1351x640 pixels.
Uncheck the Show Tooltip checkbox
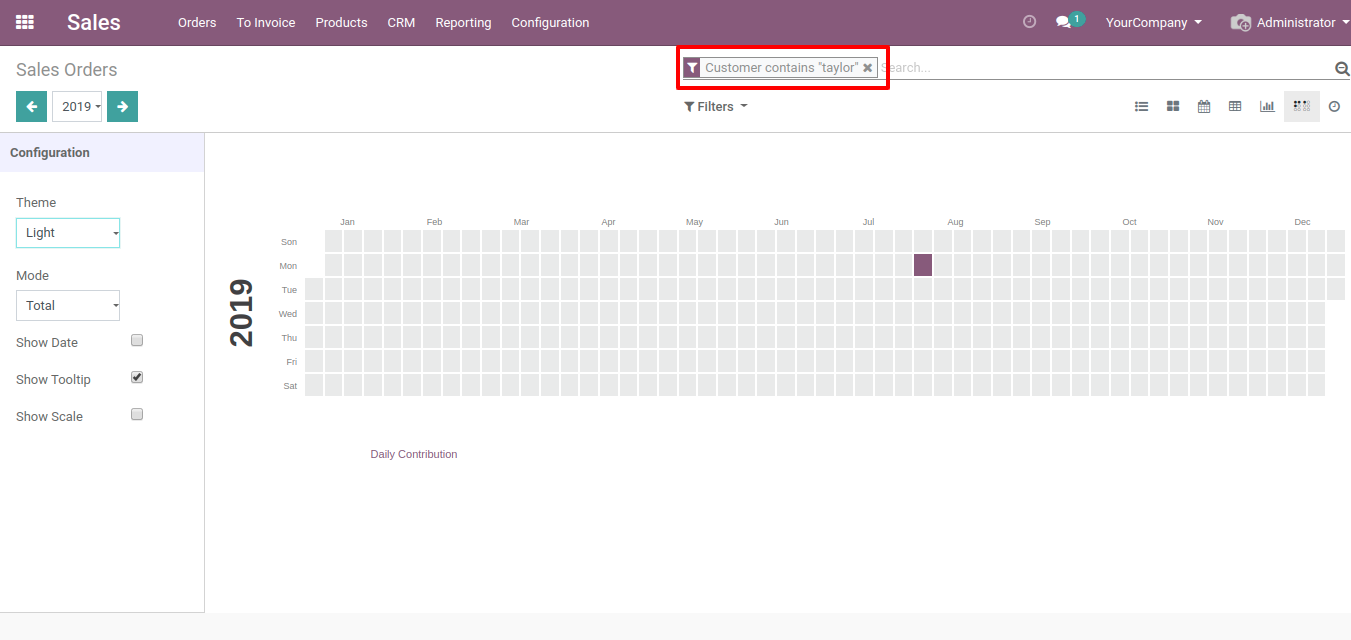137,378
